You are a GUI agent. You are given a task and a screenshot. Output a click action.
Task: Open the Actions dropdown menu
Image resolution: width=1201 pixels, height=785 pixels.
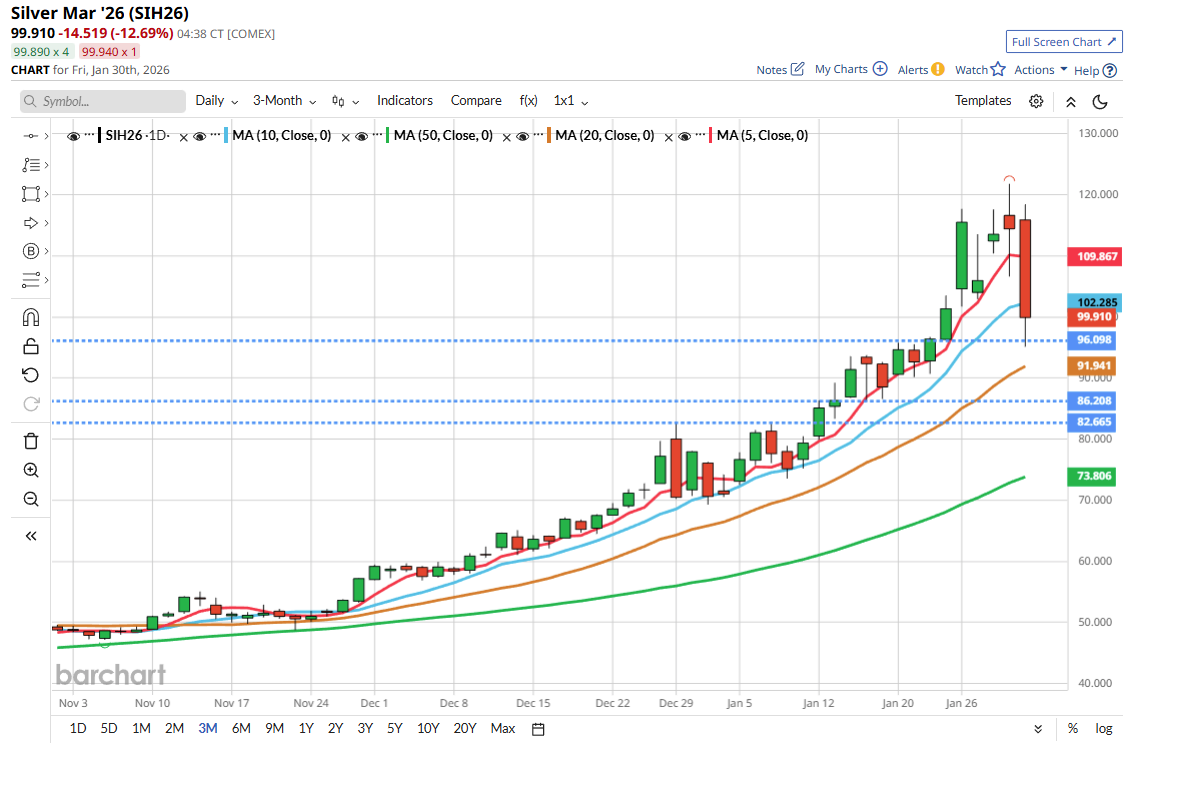point(1040,70)
